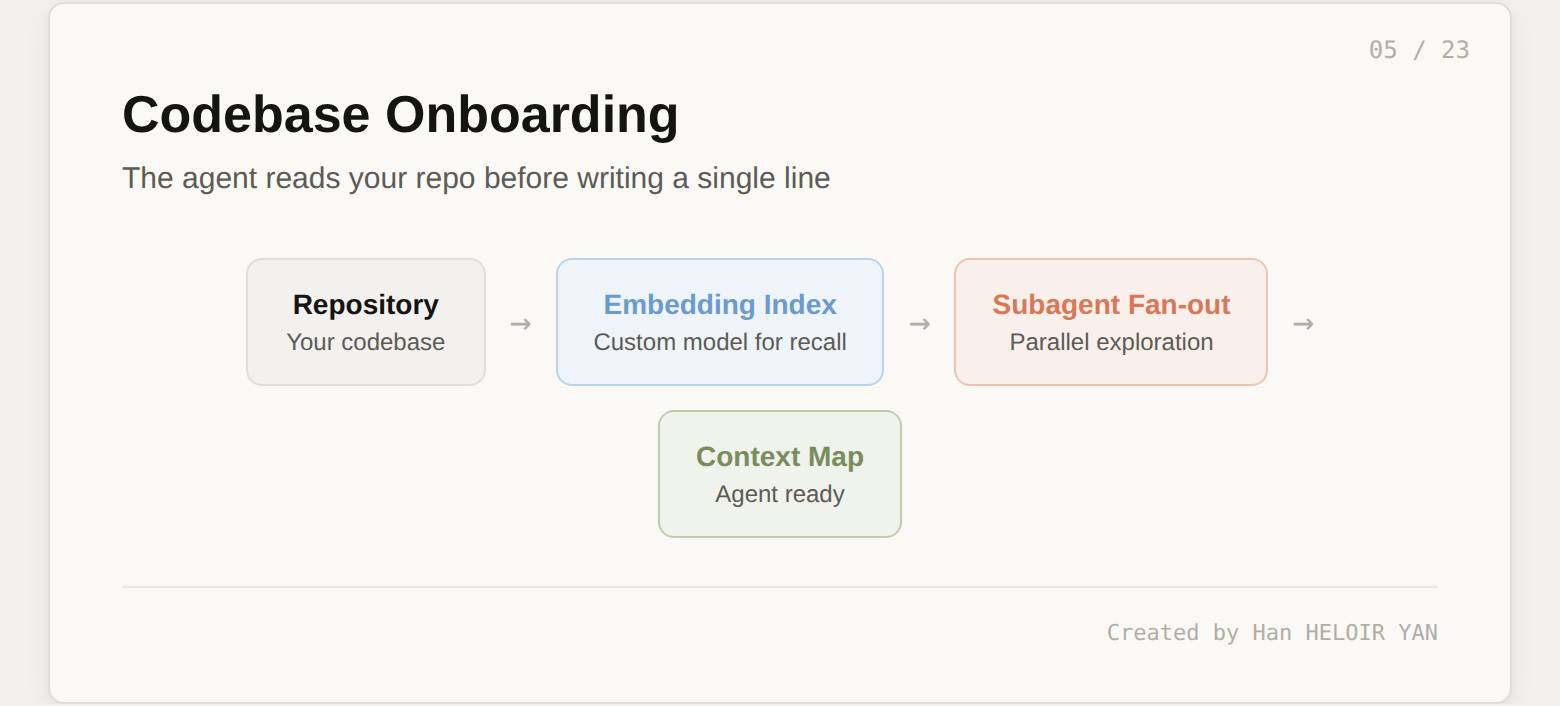1560x706 pixels.
Task: Click the arrow between Embedding Index and Subagent Fan-out
Action: pyautogui.click(x=920, y=324)
